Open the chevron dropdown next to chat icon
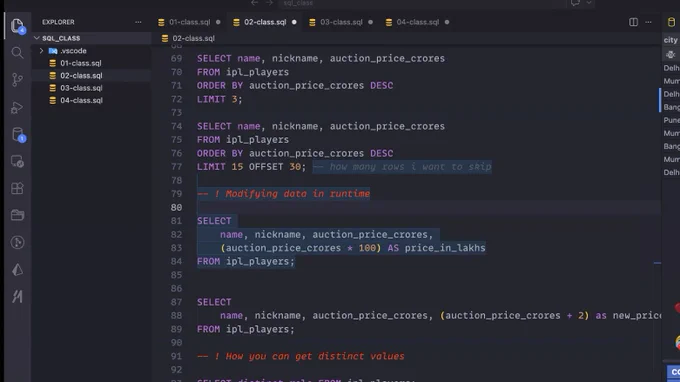This screenshot has height=382, width=680. click(589, 3)
